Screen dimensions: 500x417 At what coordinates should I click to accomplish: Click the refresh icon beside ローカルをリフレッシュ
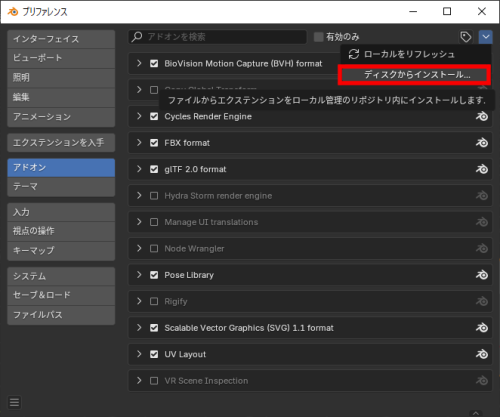click(x=354, y=54)
